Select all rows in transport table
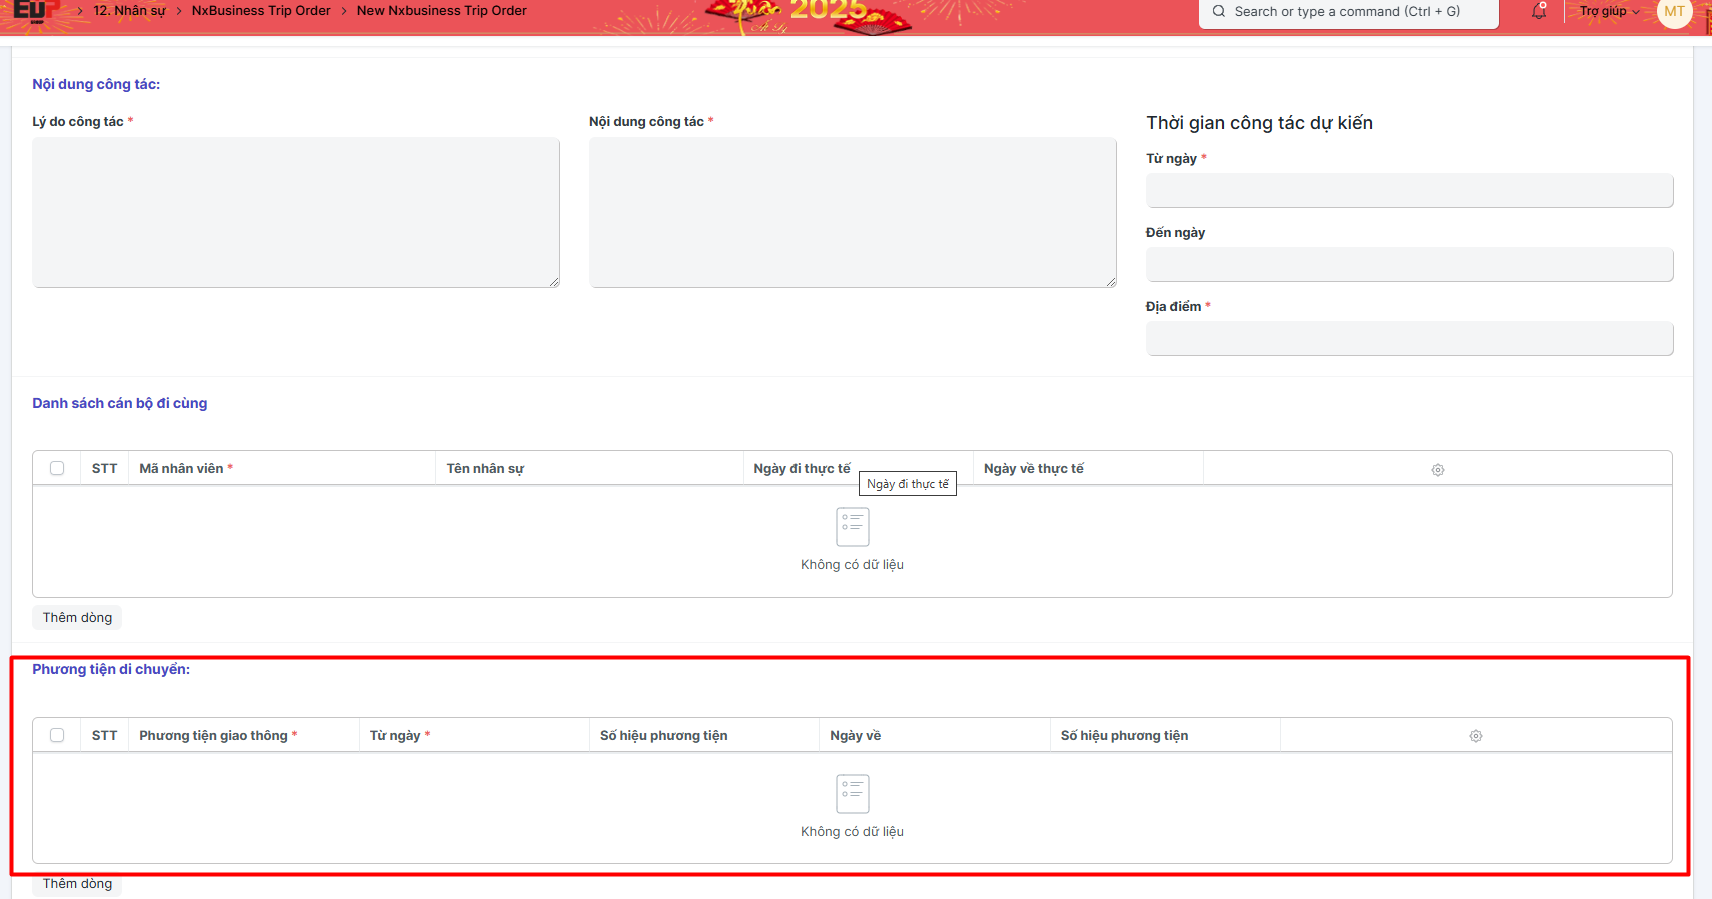Image resolution: width=1712 pixels, height=899 pixels. coord(57,735)
